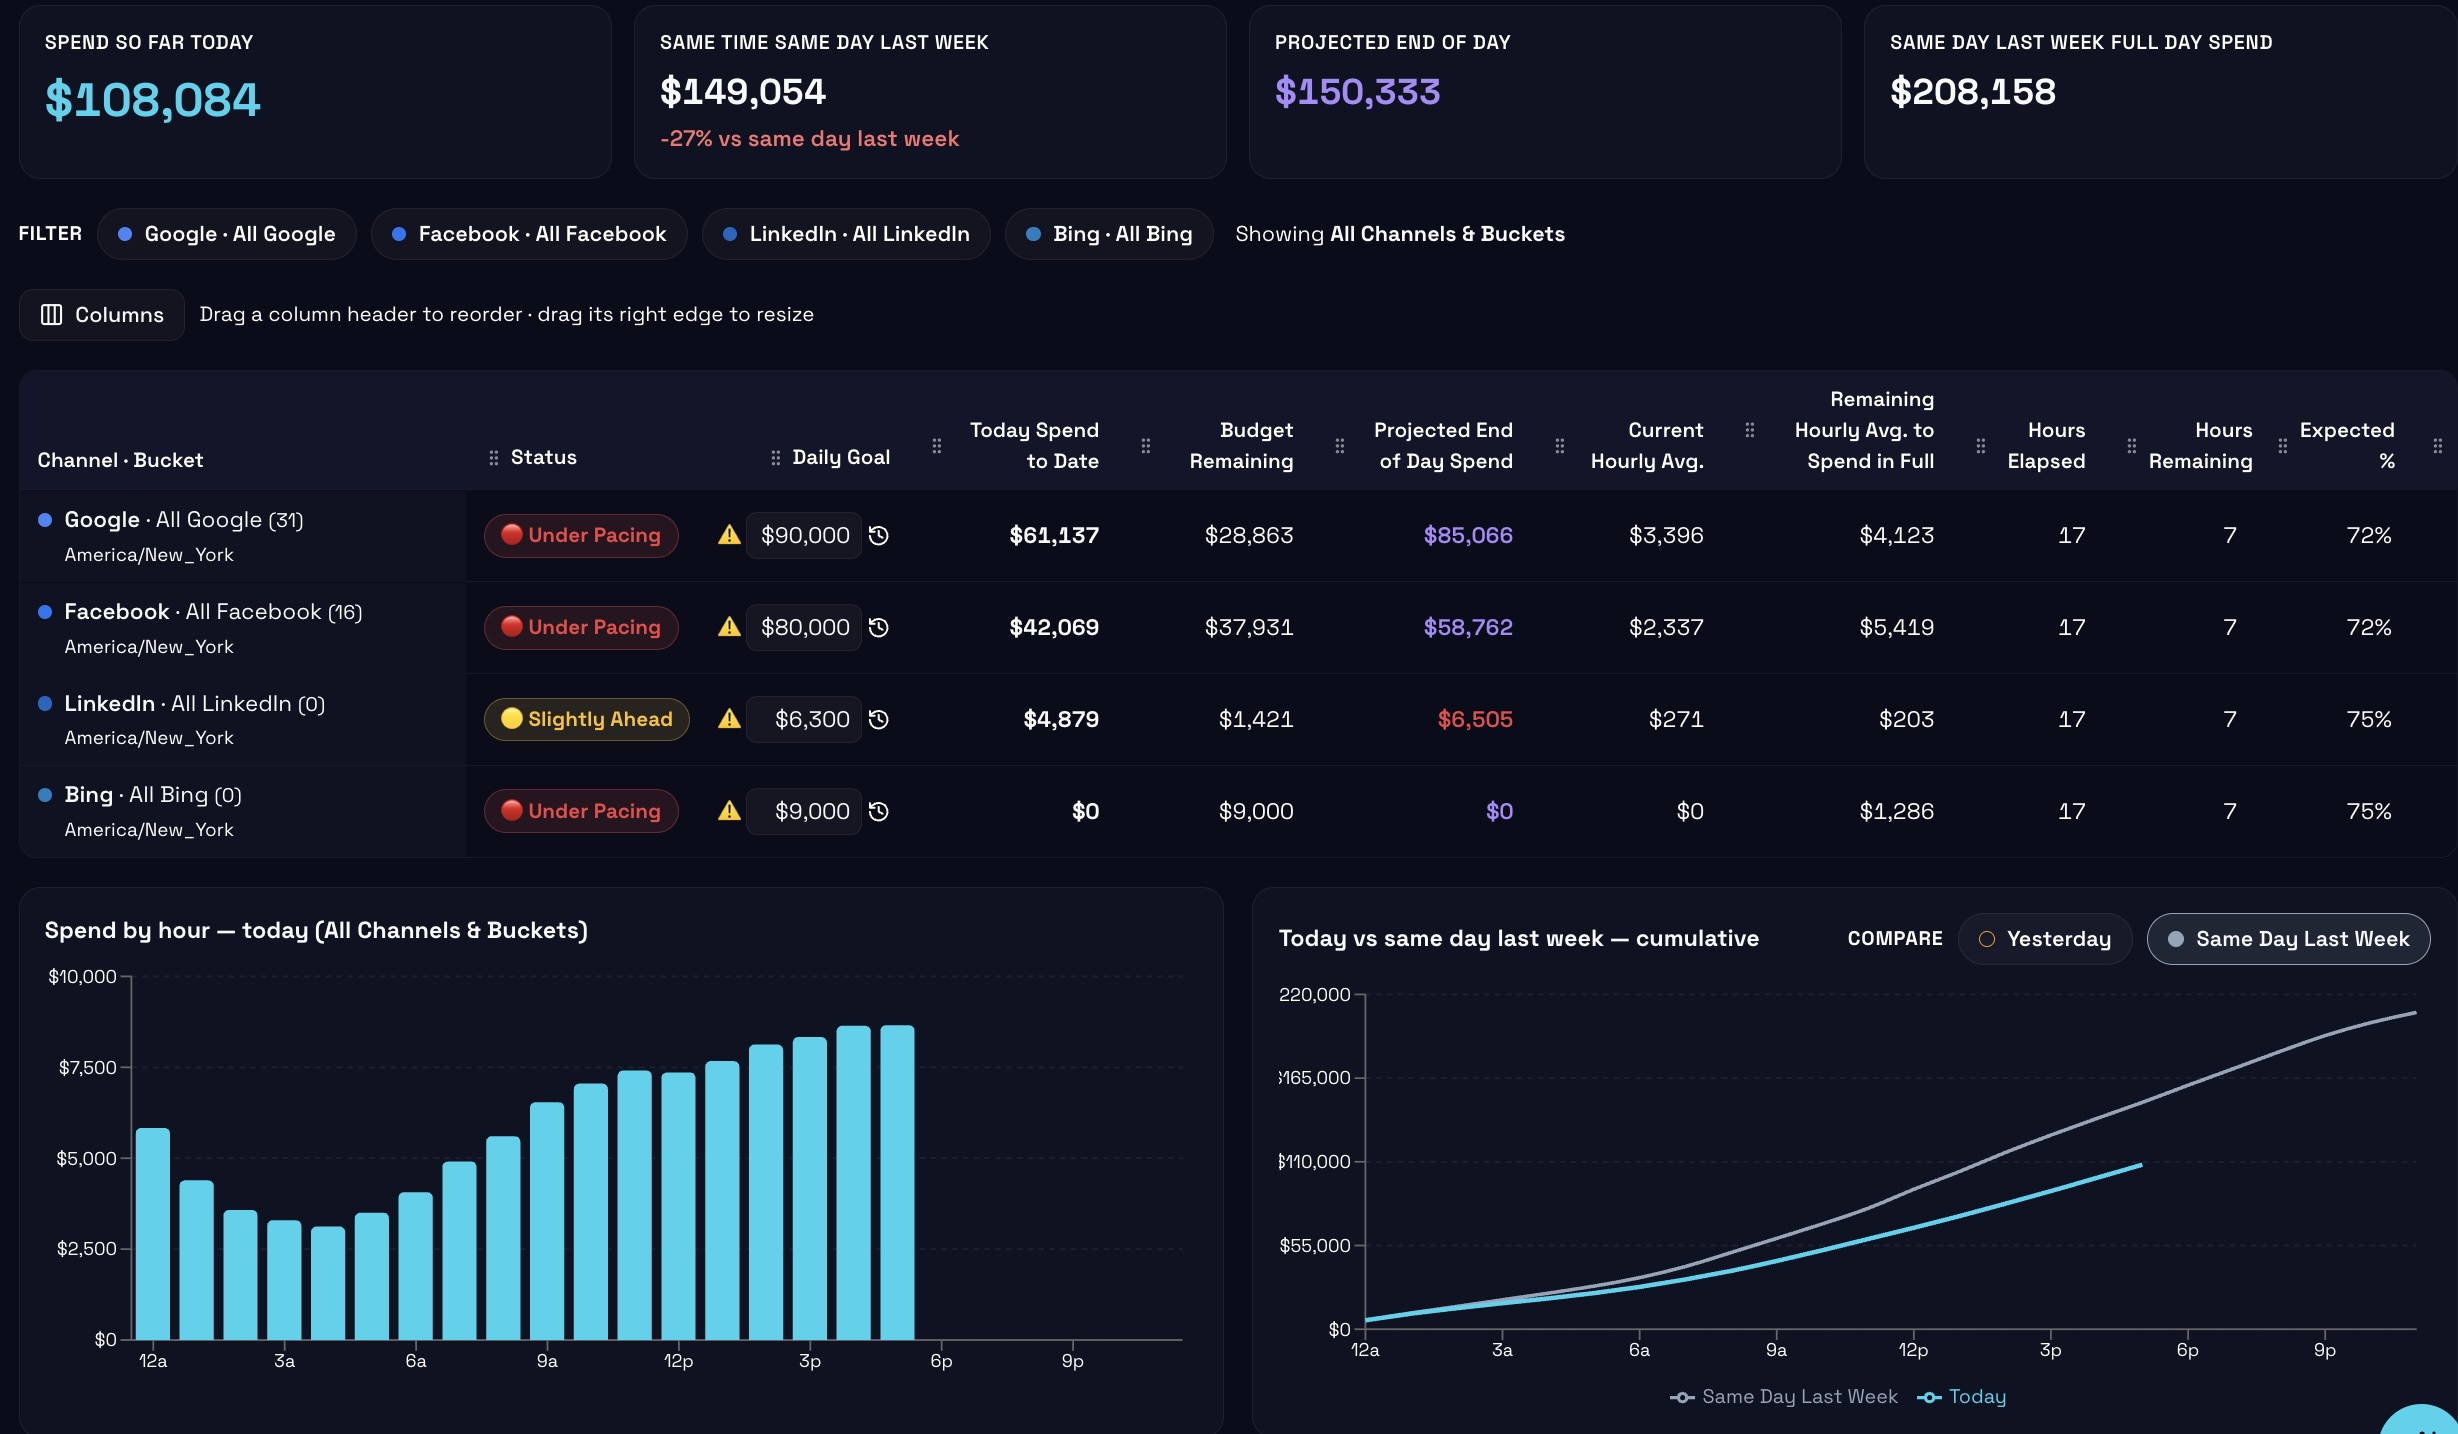Click the 12a bar in Spend by hour chart
This screenshot has width=2458, height=1434.
tap(153, 1234)
